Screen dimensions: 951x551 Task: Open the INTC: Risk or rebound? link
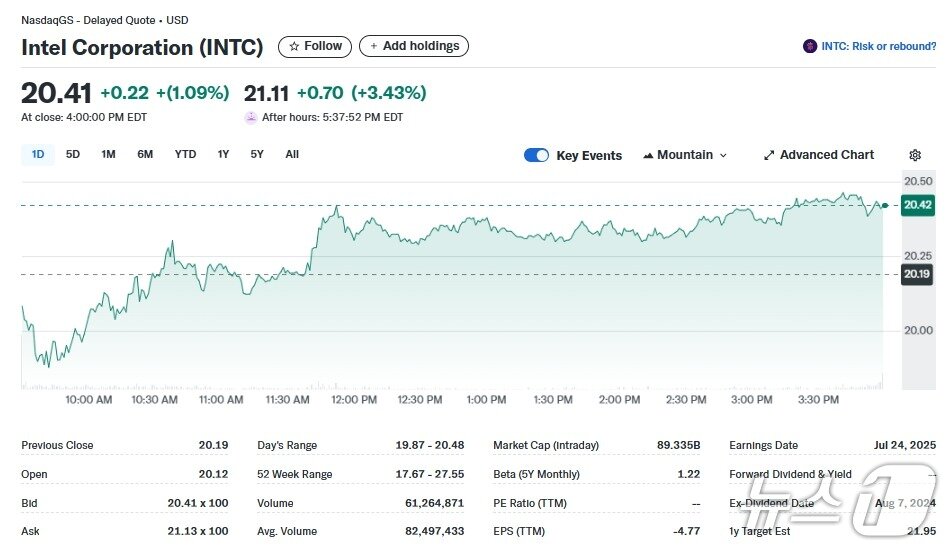pos(878,46)
